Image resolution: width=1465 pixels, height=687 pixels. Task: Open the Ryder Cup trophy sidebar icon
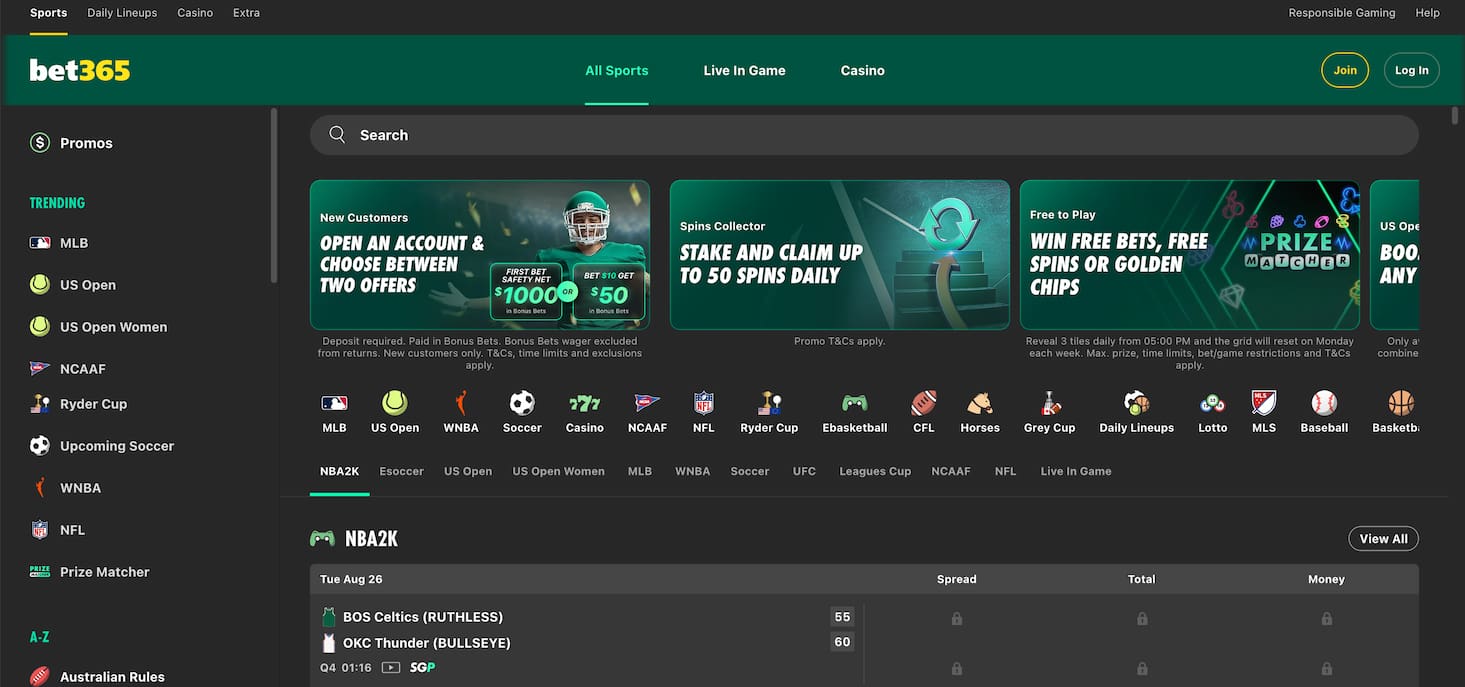[40, 404]
